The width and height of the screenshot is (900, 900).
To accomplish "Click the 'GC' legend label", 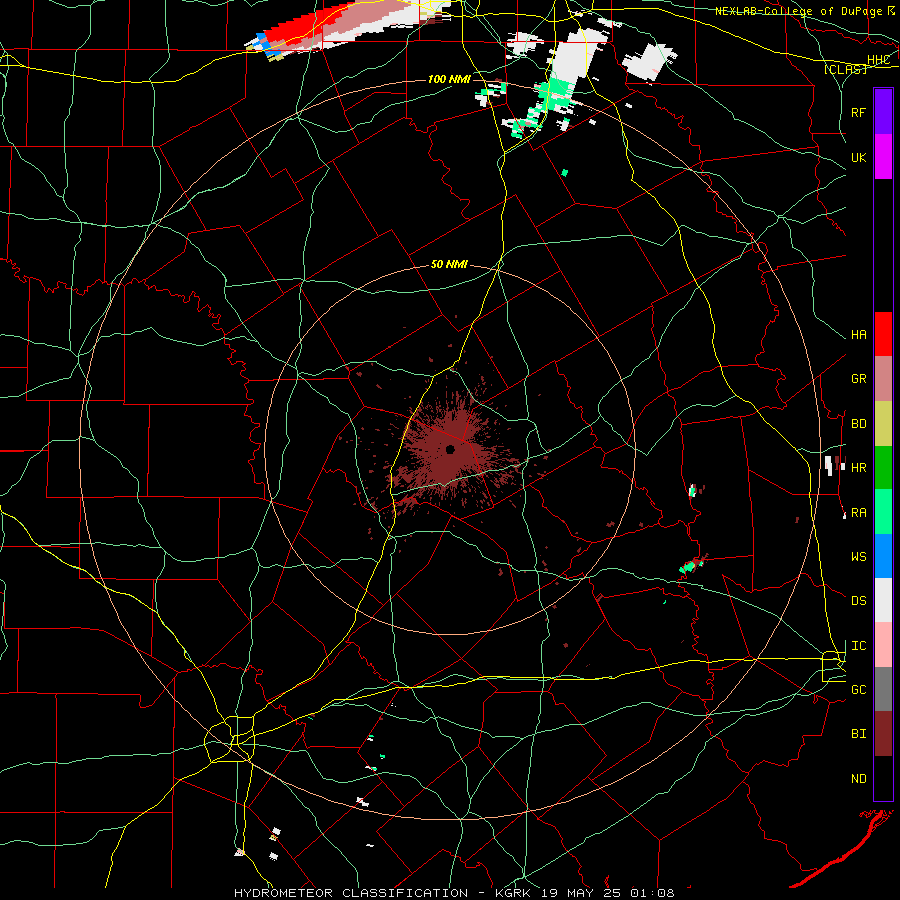I will coord(858,690).
